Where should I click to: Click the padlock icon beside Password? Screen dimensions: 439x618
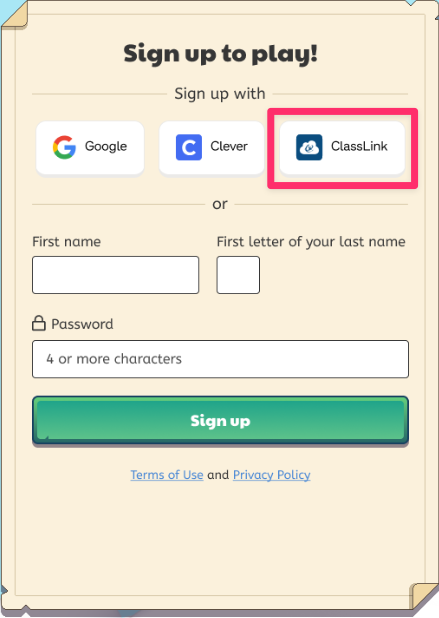pyautogui.click(x=39, y=323)
